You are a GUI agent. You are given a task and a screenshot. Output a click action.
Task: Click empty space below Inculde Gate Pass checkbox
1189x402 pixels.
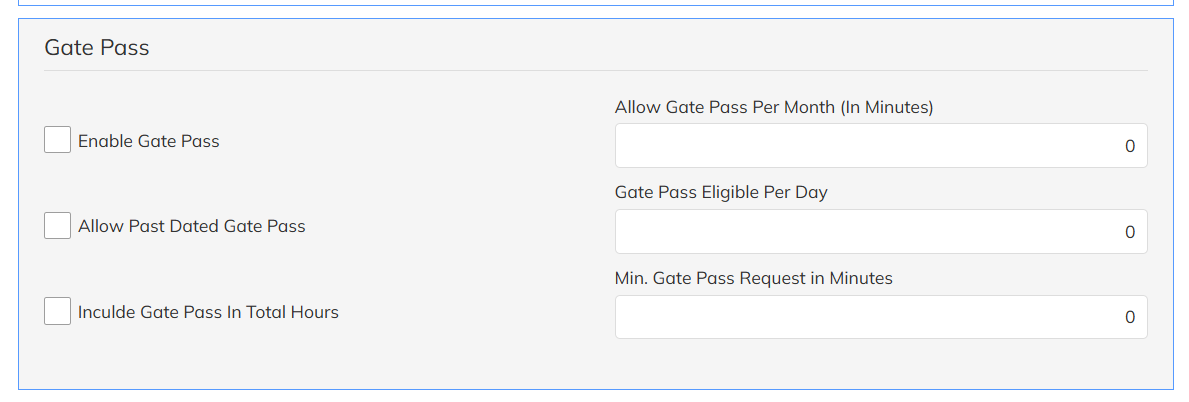click(200, 360)
